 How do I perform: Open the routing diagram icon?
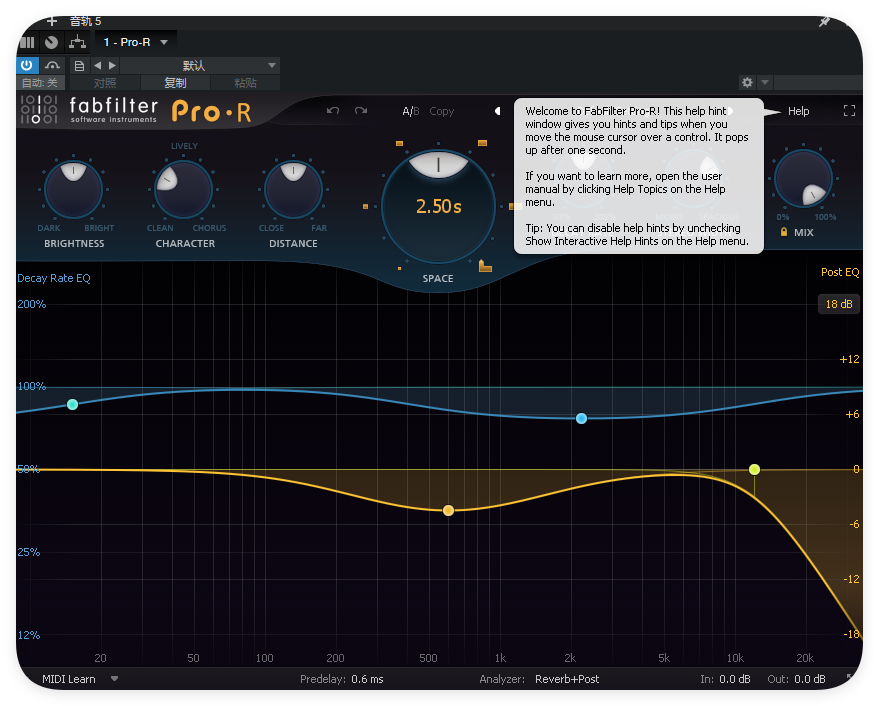[77, 42]
